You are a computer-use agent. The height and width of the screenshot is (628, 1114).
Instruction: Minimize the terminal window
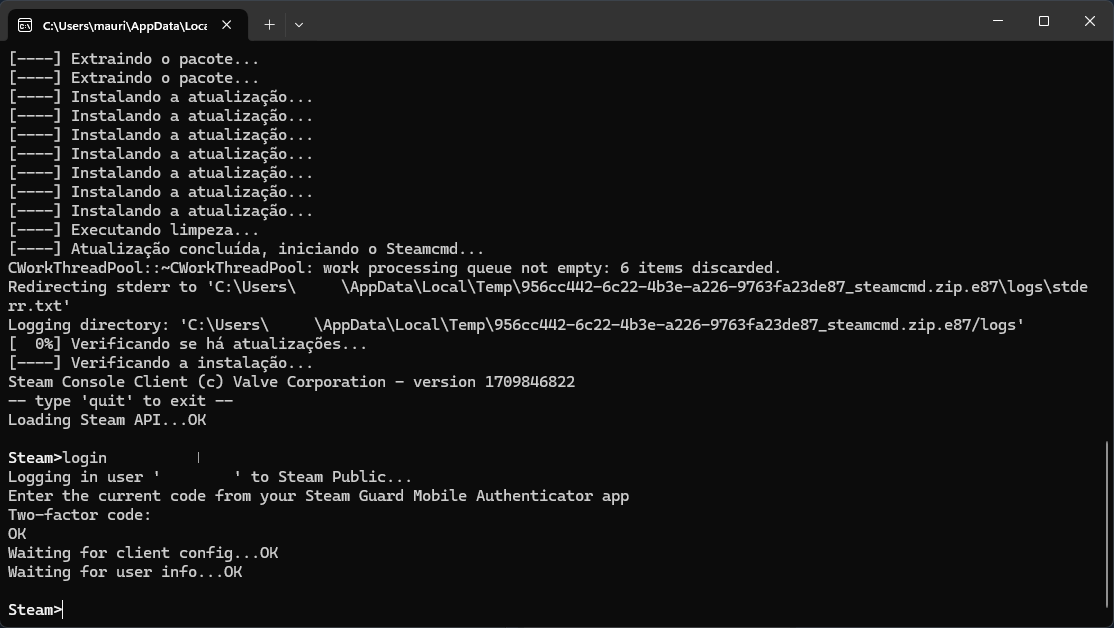point(997,21)
